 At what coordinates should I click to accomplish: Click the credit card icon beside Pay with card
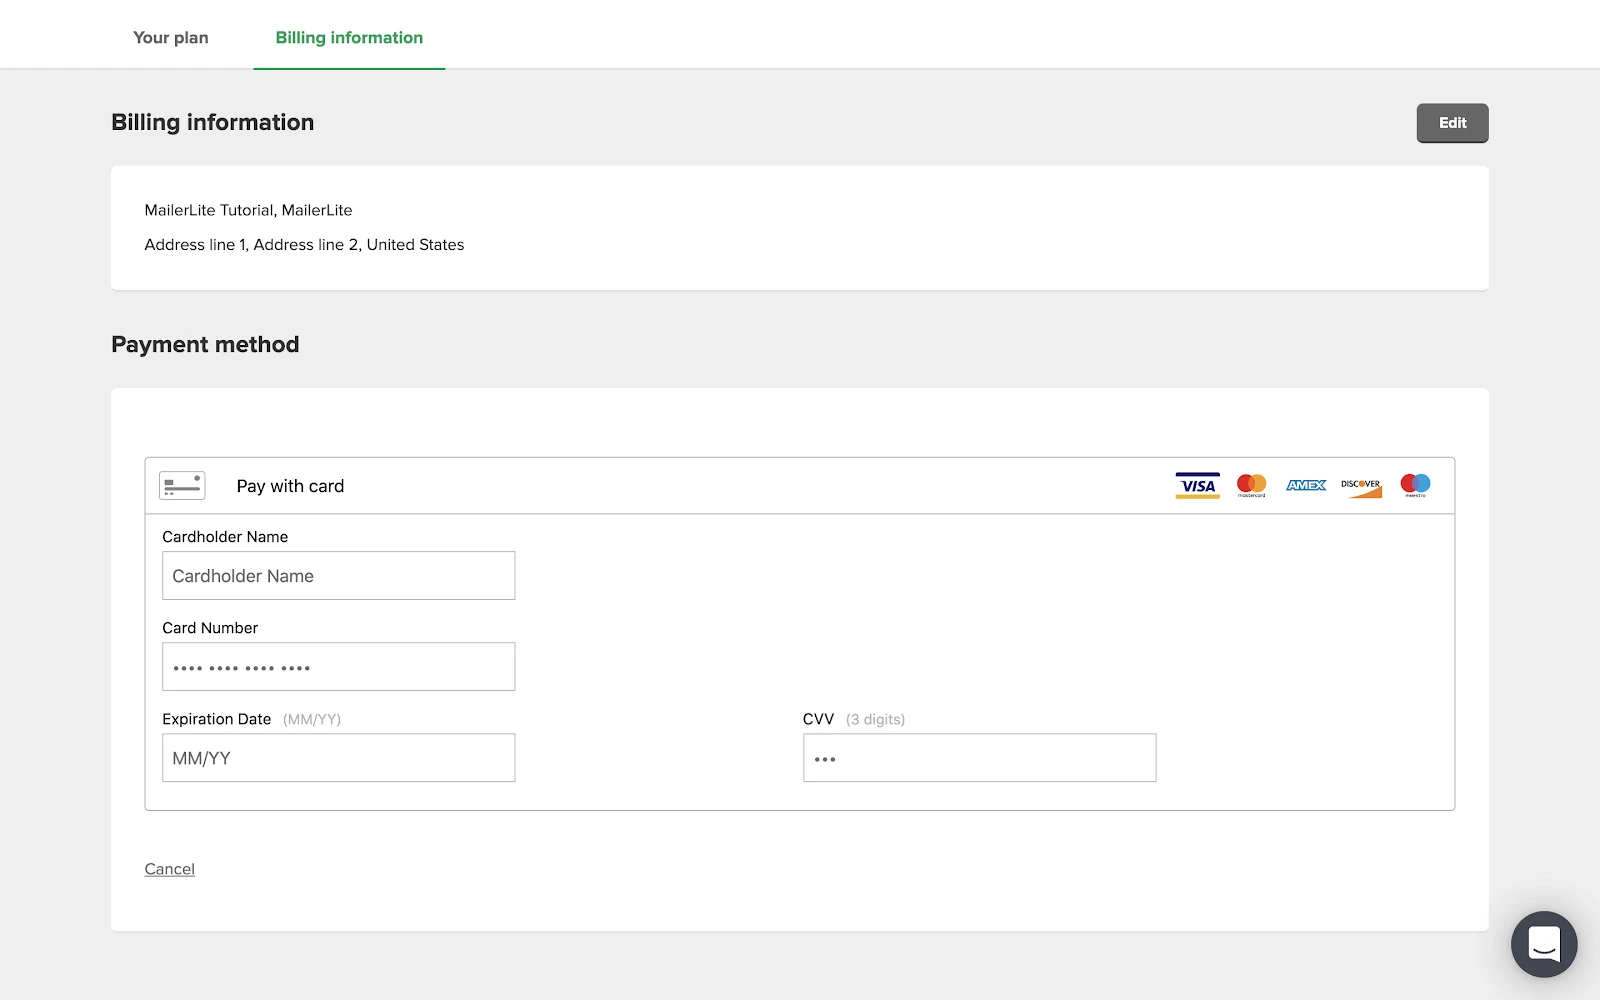pos(182,486)
